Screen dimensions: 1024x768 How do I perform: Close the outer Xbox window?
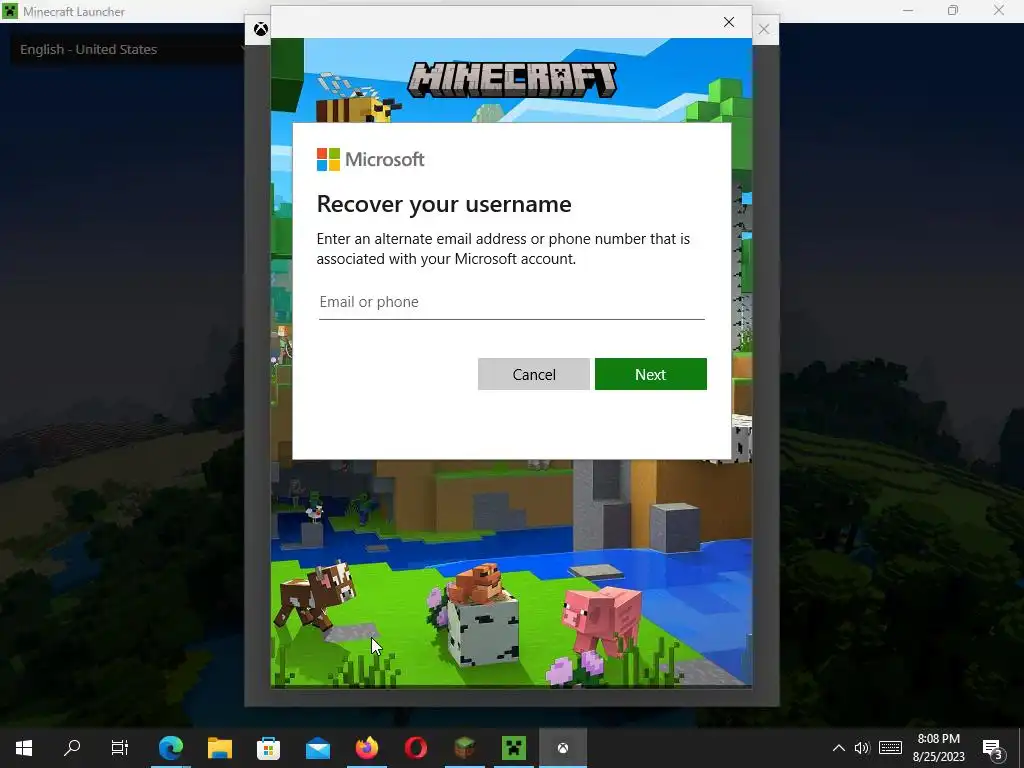click(x=763, y=29)
